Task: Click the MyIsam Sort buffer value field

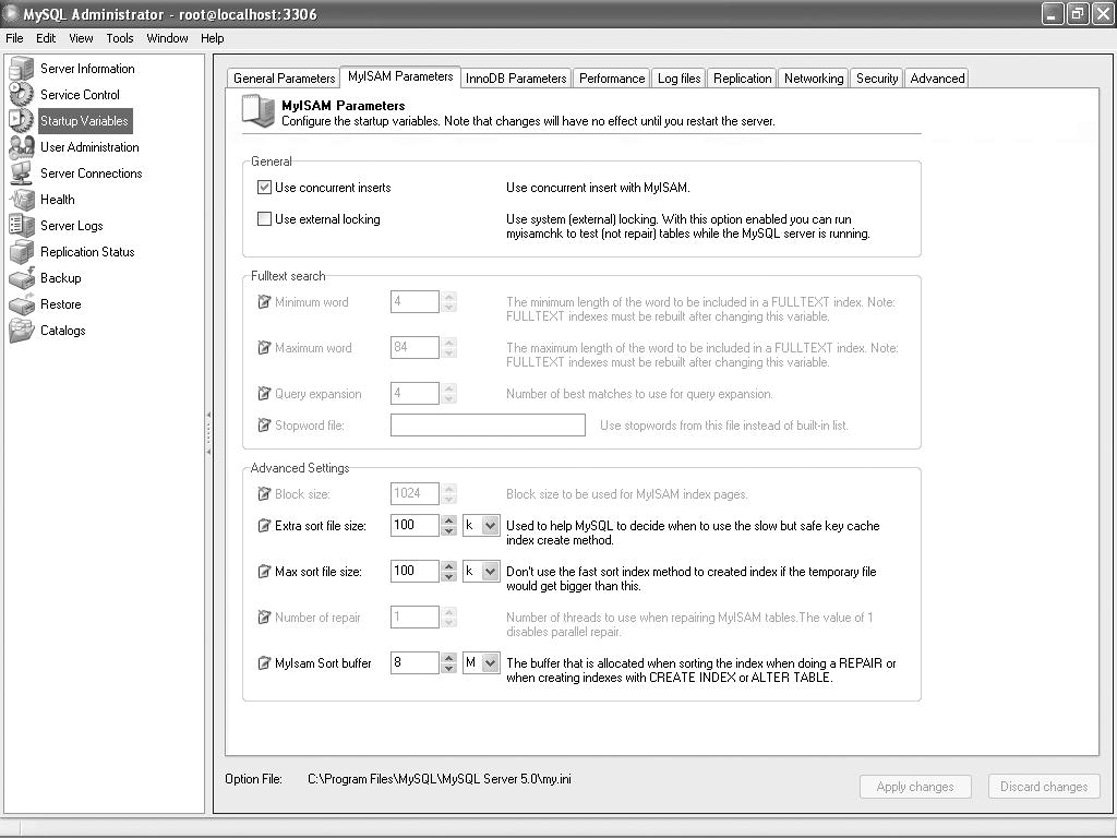Action: point(415,663)
